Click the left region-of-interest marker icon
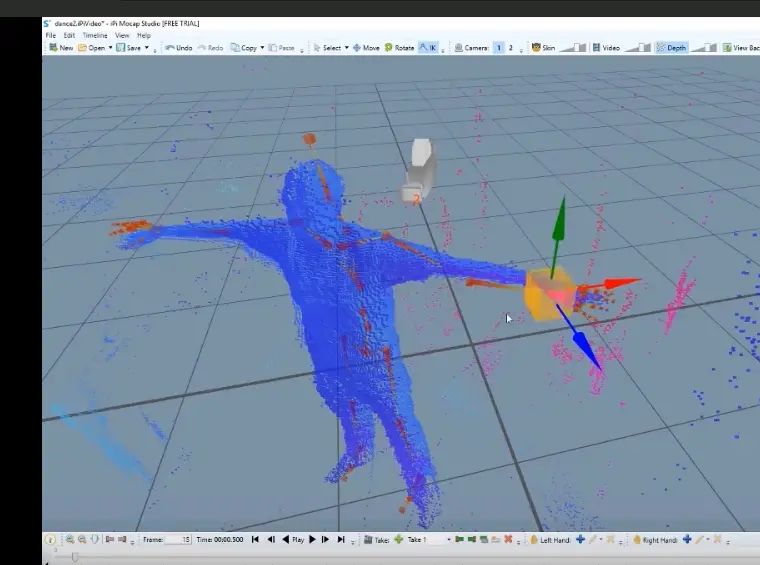 click(110, 539)
